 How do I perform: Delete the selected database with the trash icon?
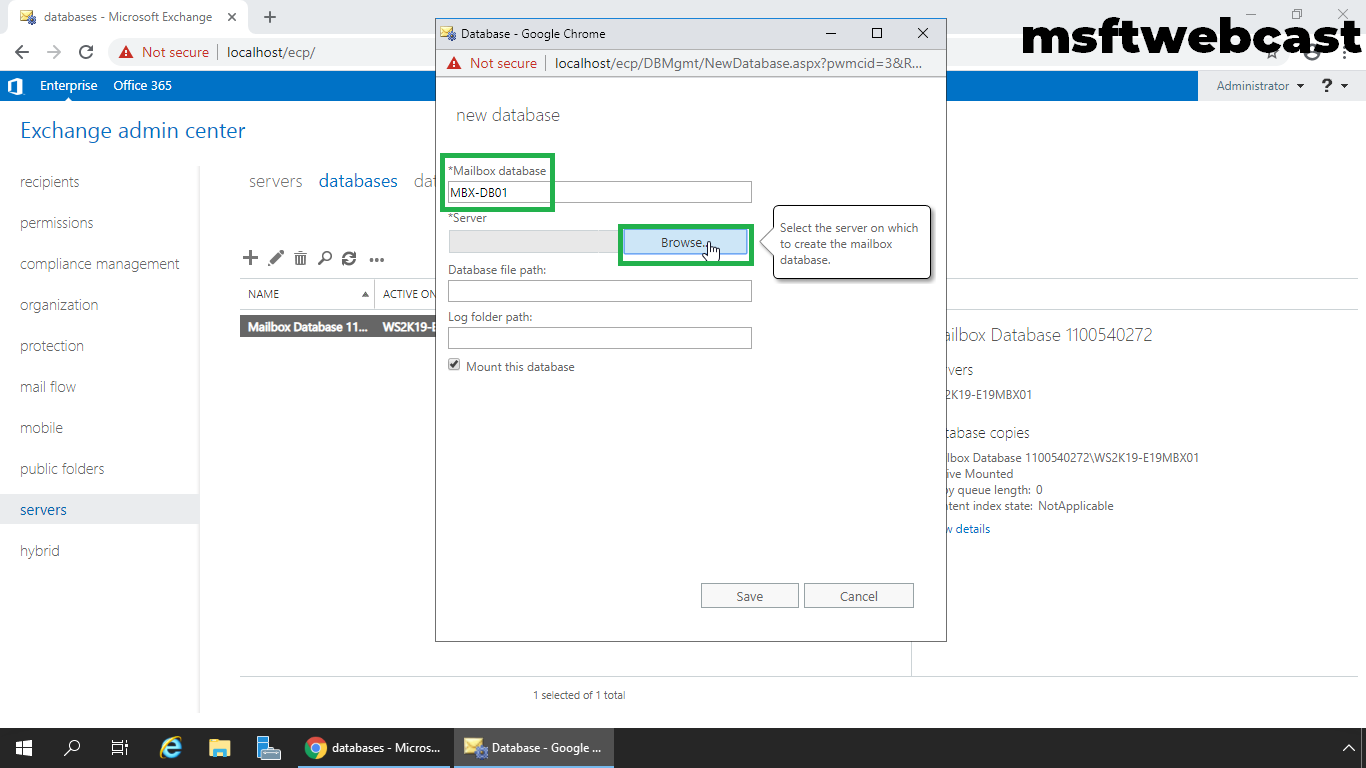pos(300,258)
